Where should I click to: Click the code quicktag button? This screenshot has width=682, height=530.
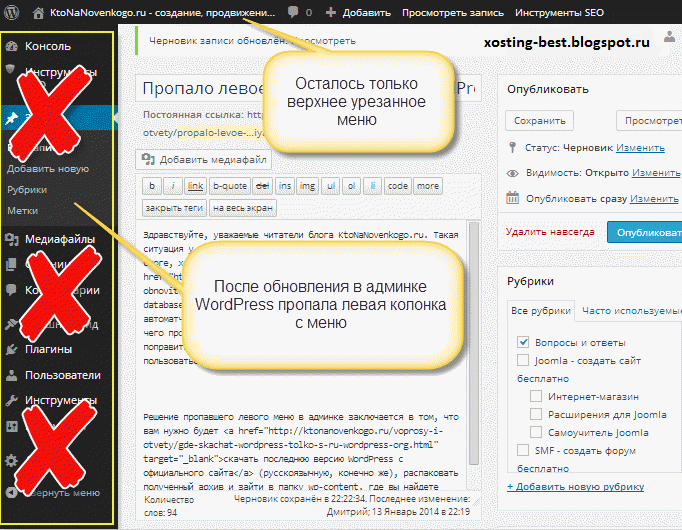398,186
